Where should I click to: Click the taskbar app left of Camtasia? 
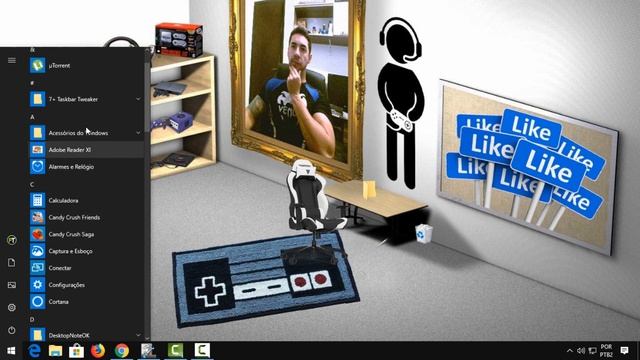(x=149, y=351)
